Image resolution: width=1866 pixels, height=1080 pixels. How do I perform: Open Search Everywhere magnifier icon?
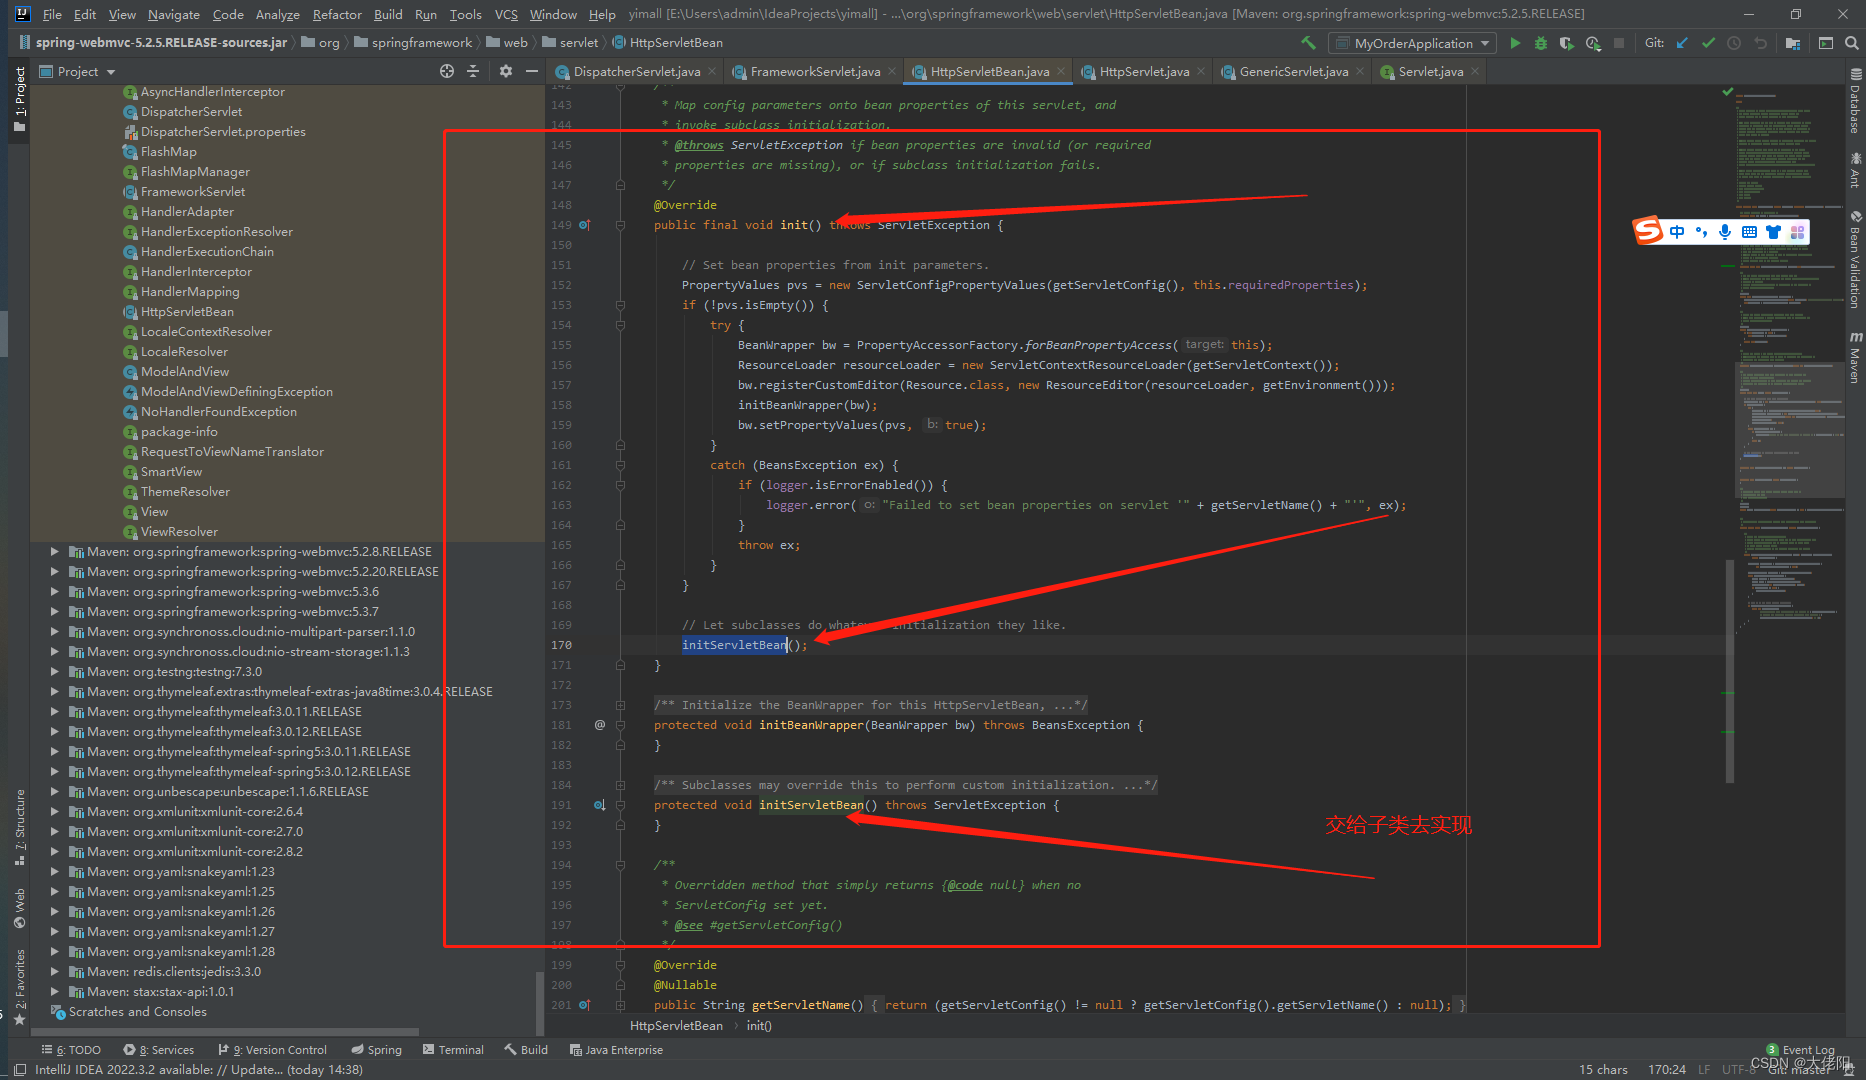(1852, 43)
